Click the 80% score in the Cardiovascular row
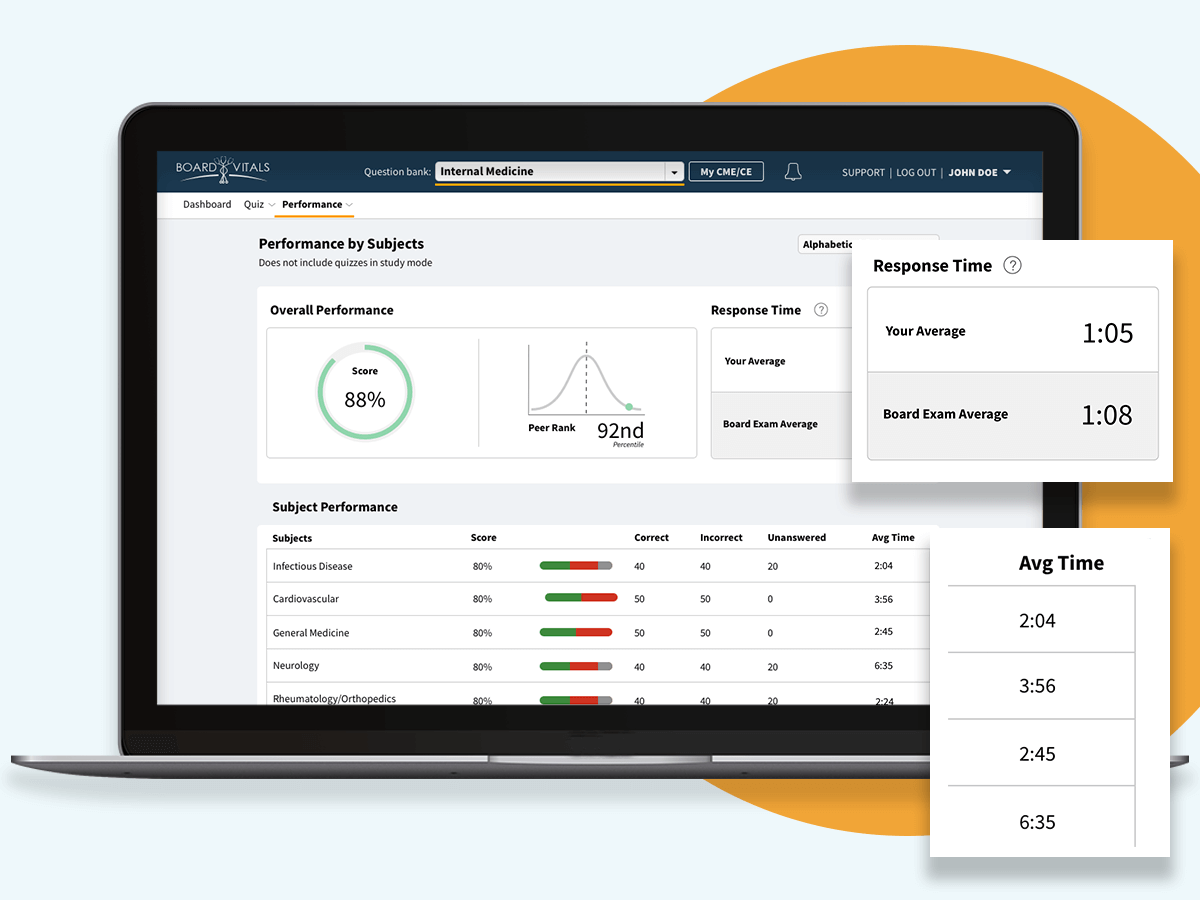The image size is (1200, 900). pyautogui.click(x=482, y=599)
